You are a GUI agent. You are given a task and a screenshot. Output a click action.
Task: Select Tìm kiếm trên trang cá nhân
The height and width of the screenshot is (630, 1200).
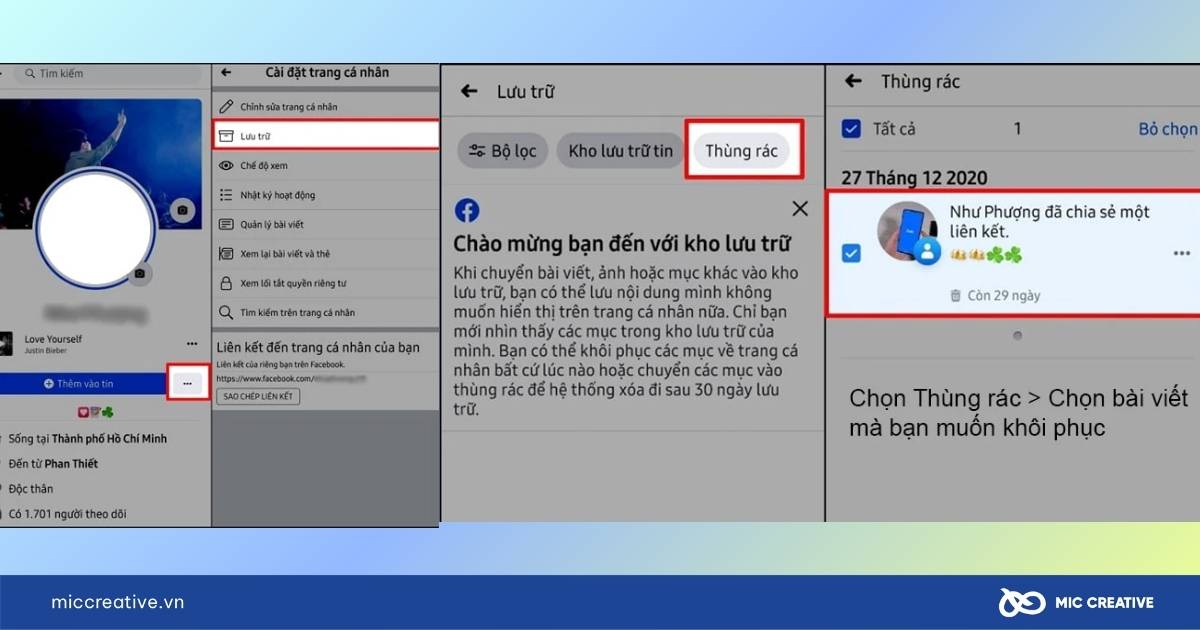click(325, 312)
